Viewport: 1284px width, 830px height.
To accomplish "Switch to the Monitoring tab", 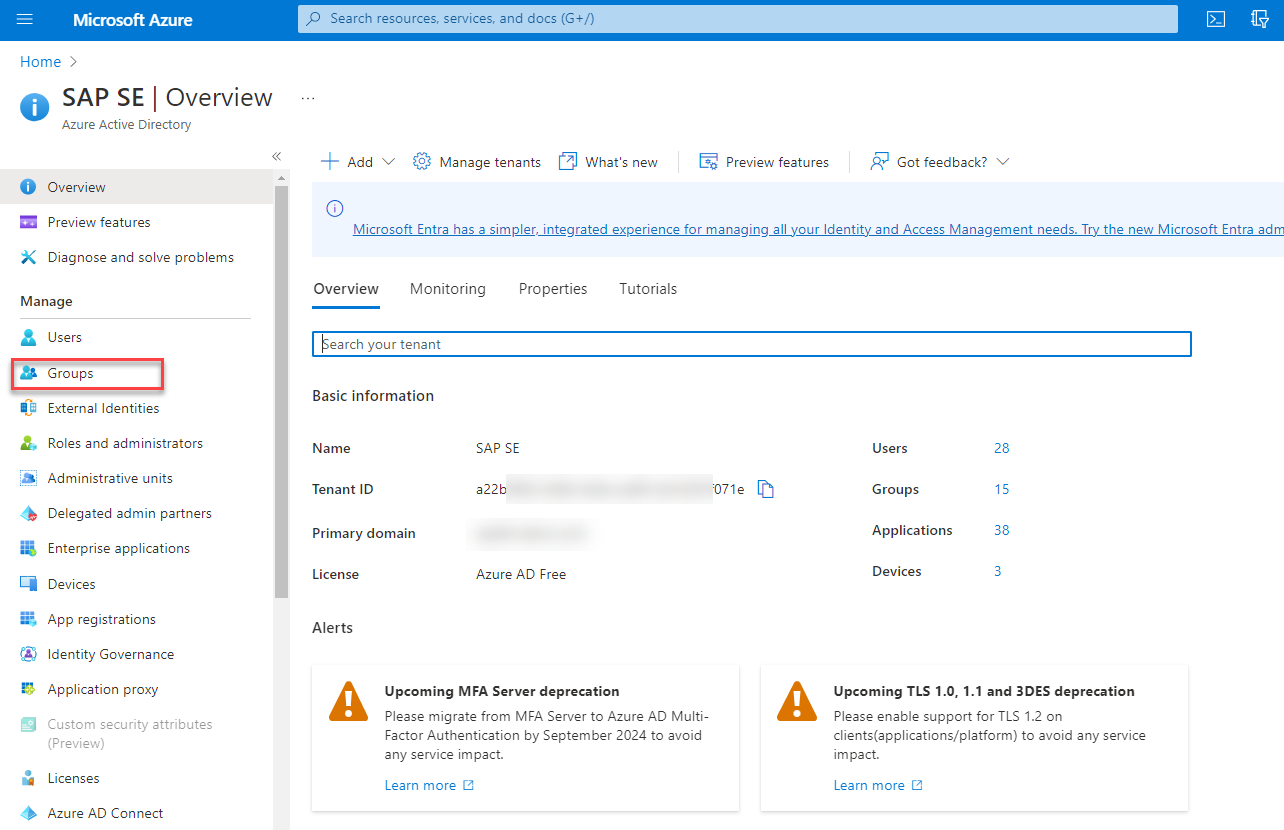I will pos(448,289).
